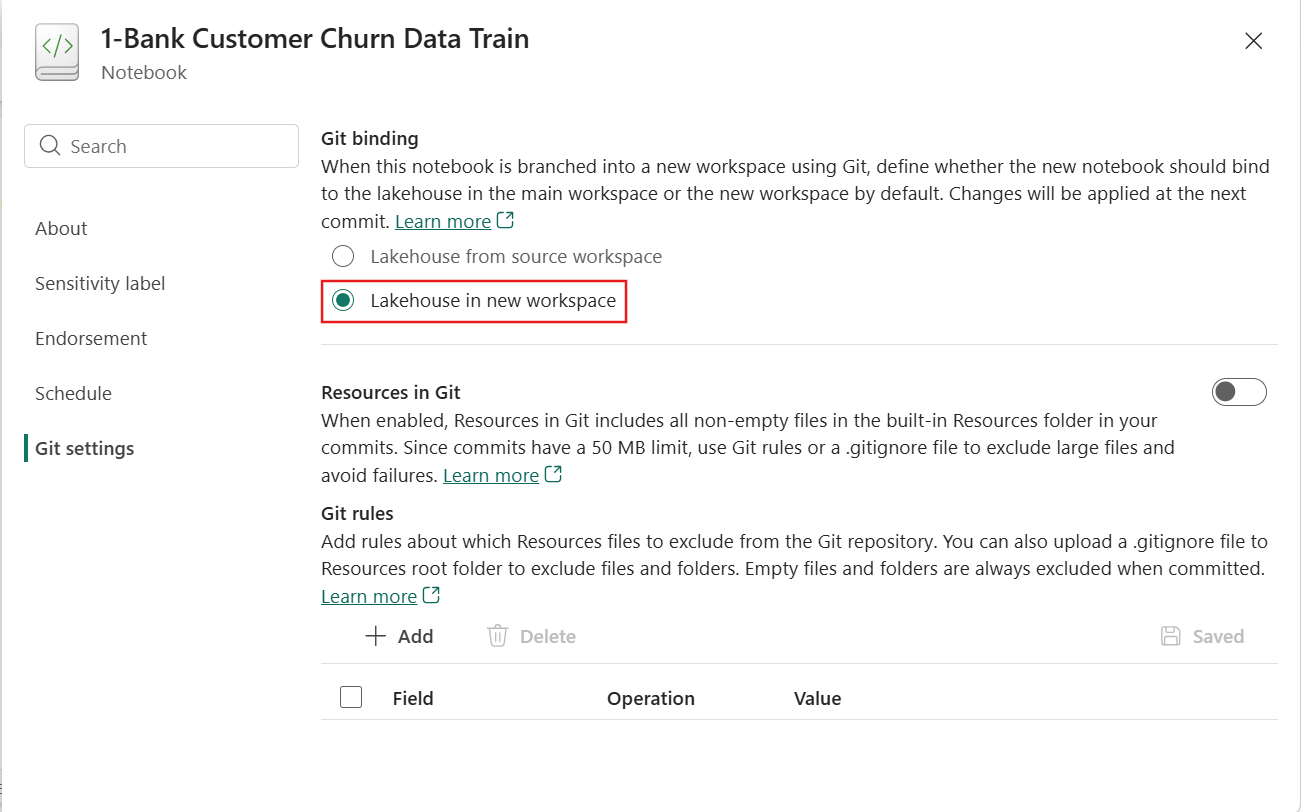This screenshot has width=1301, height=812.
Task: Switch to the Endorsement section
Action: [x=91, y=339]
